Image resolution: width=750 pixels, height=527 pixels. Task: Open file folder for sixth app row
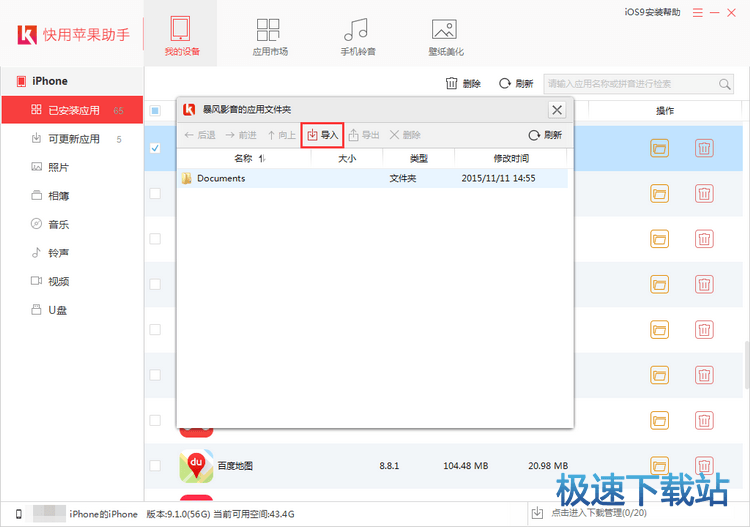click(x=659, y=375)
